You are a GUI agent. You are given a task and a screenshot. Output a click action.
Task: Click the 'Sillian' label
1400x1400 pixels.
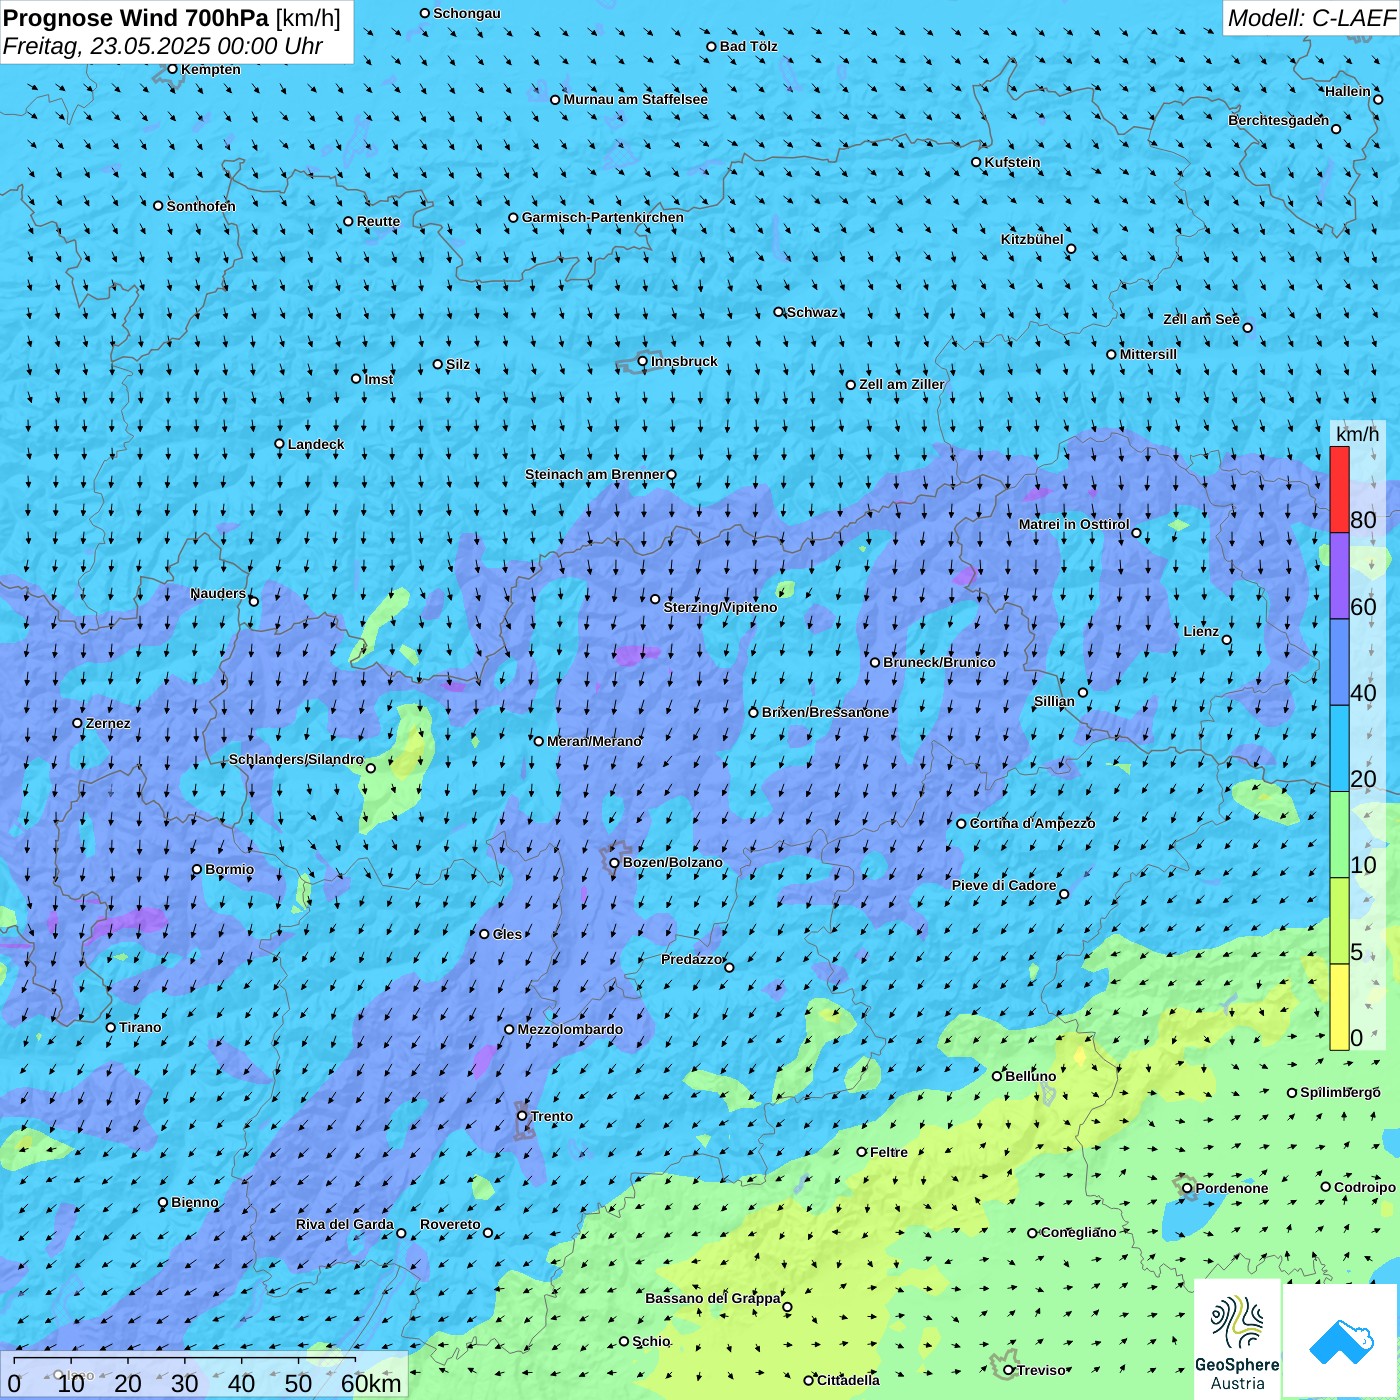[x=1054, y=701]
